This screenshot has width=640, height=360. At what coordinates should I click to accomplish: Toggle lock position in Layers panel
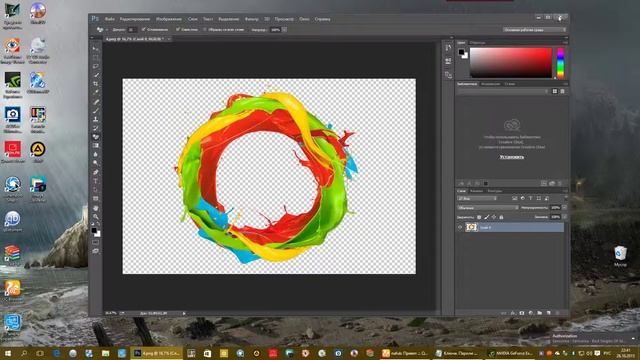[494, 217]
